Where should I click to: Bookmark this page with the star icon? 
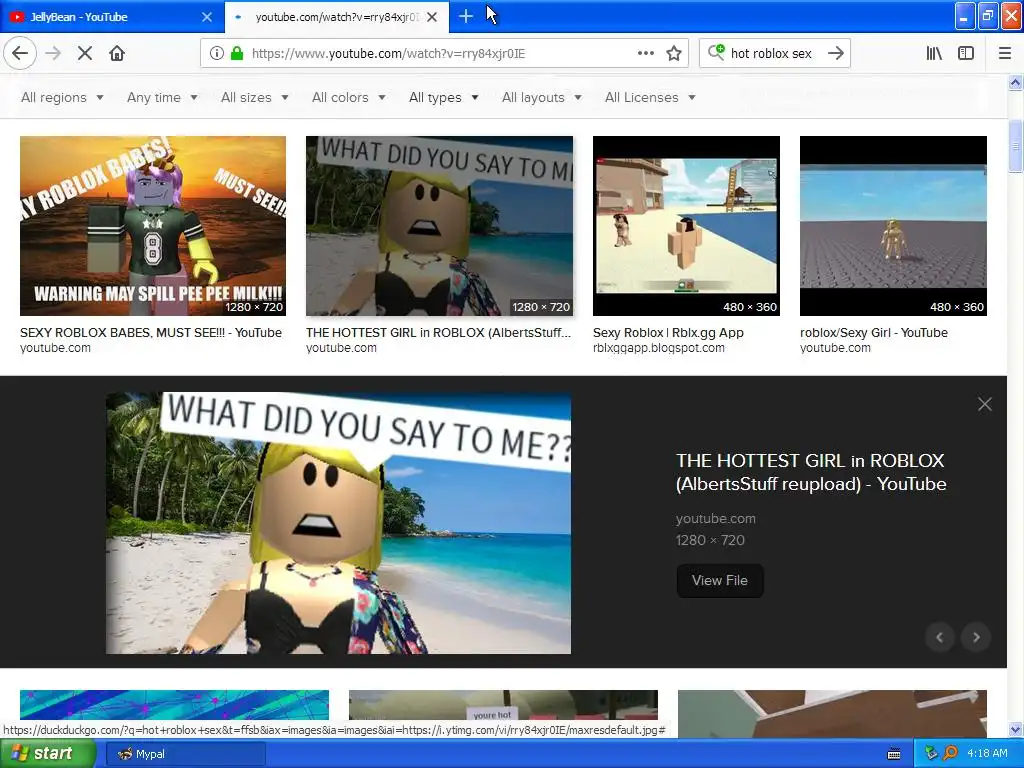point(674,53)
